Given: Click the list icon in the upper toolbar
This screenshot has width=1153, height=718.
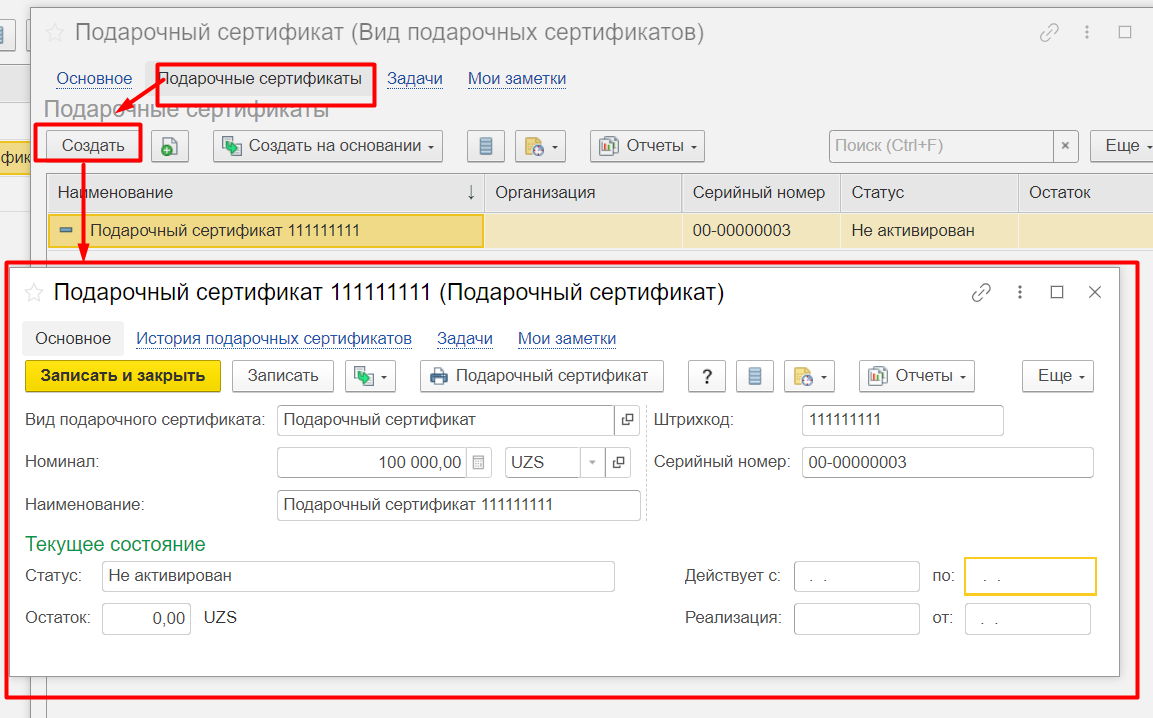Looking at the screenshot, I should tap(486, 146).
